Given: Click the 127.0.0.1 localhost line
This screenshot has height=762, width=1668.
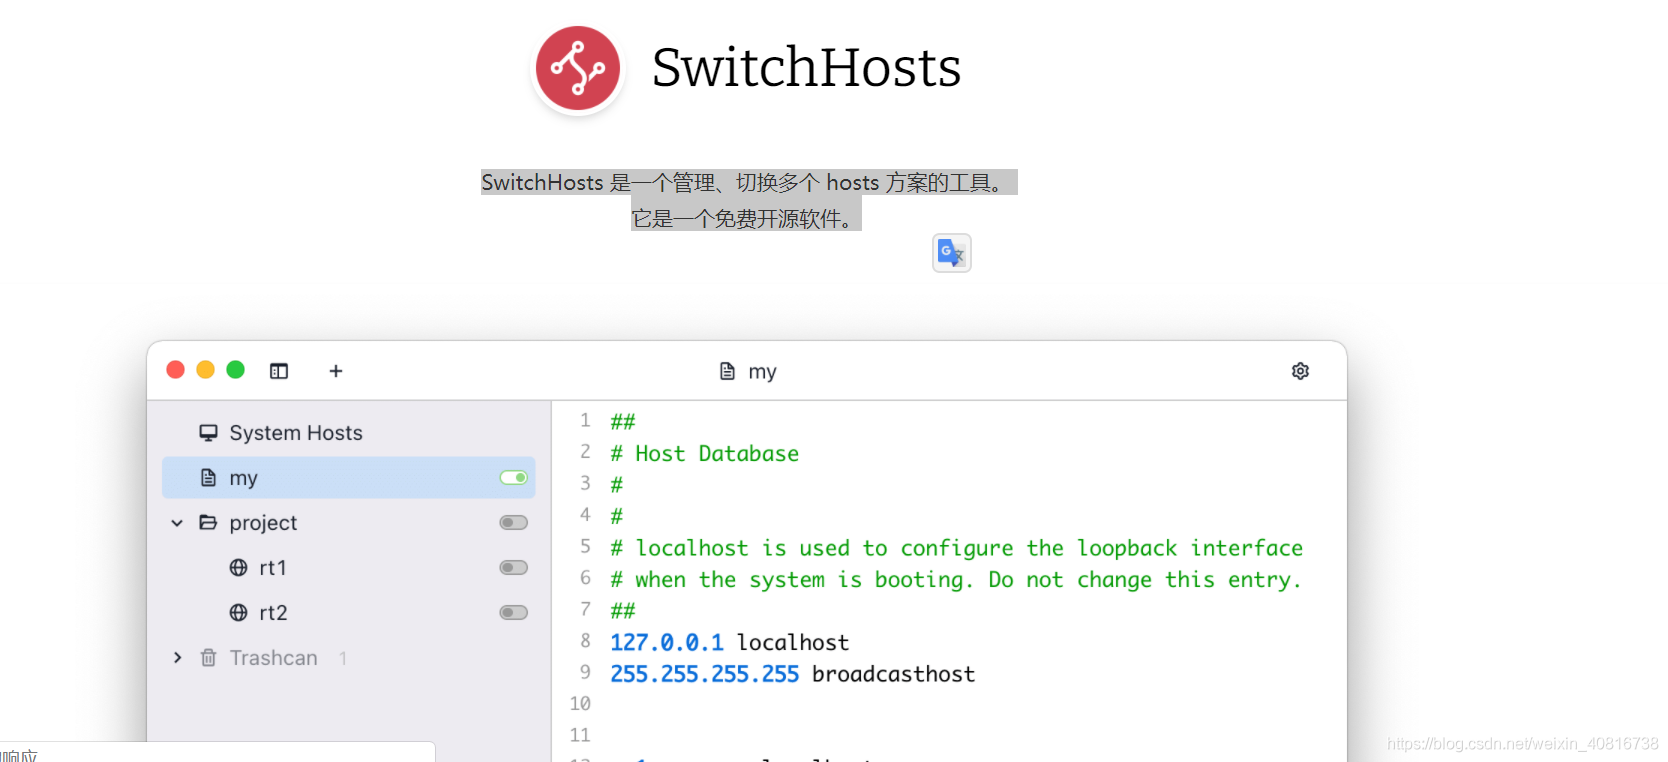Looking at the screenshot, I should [x=730, y=642].
